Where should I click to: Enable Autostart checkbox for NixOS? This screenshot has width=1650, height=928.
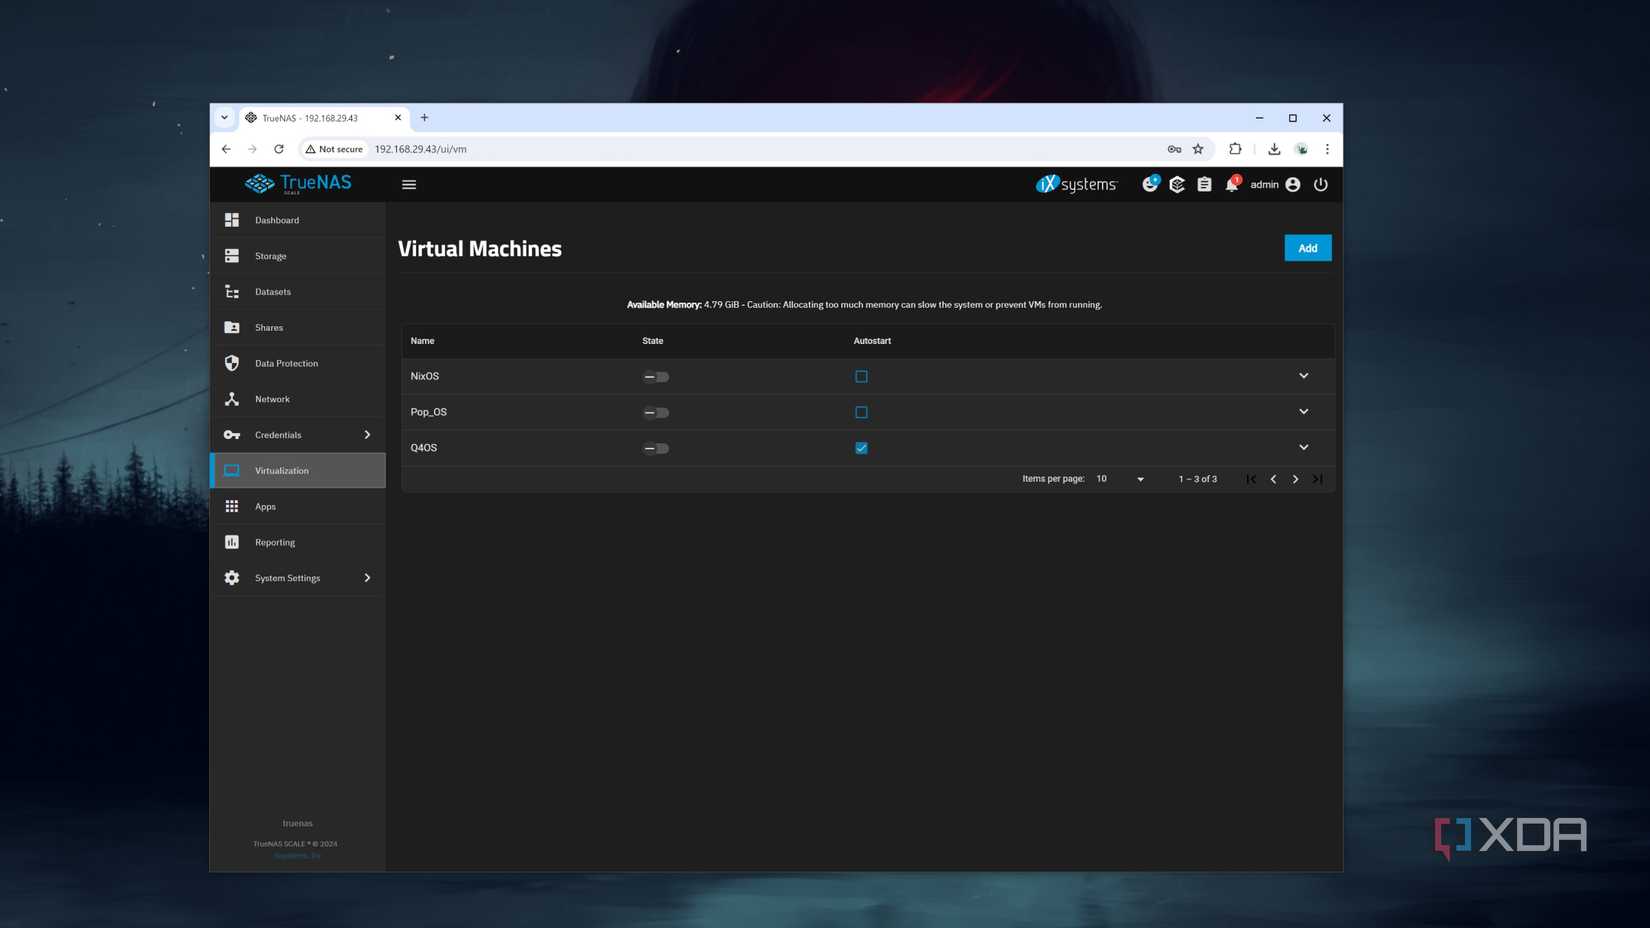[x=861, y=377]
